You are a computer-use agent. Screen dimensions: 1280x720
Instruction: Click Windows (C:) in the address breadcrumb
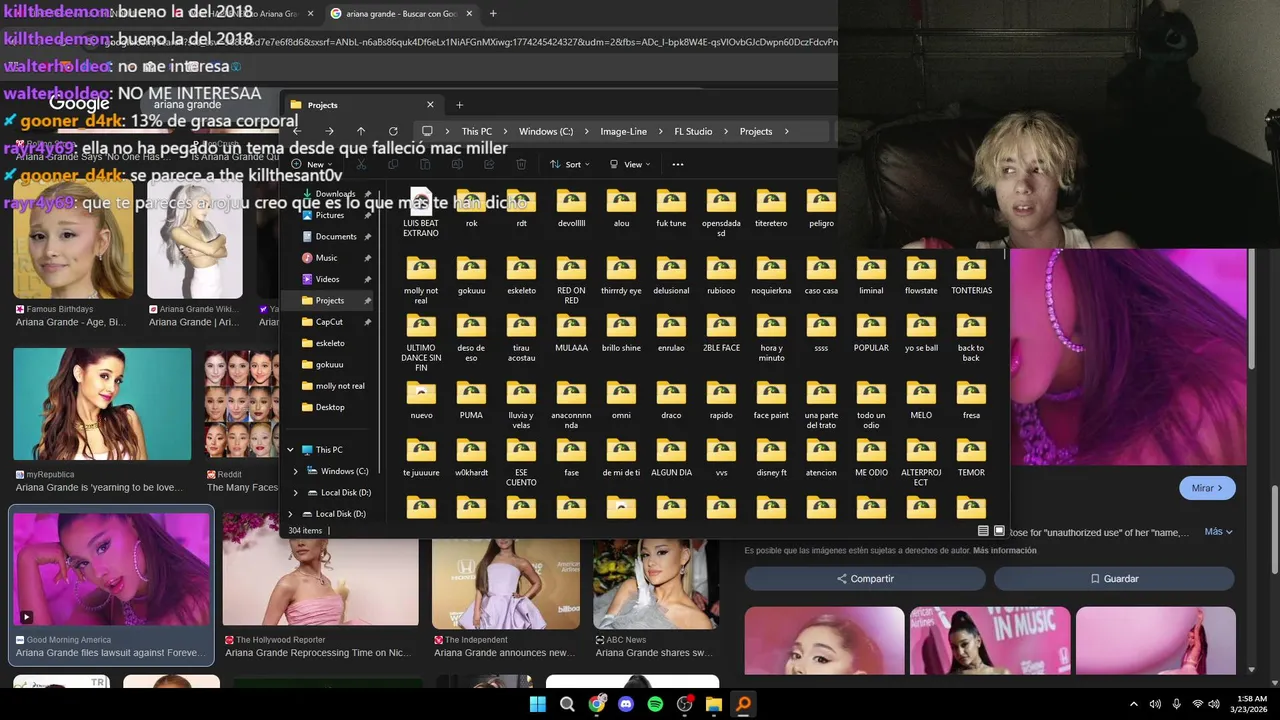tap(546, 131)
